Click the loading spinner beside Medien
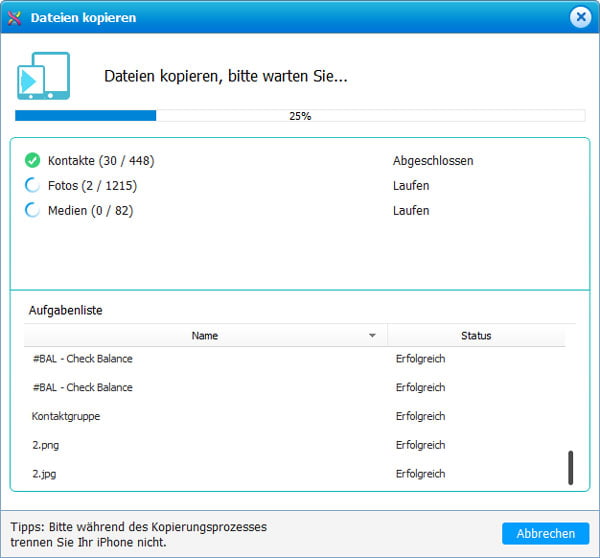Viewport: 600px width, 558px height. coord(32,210)
